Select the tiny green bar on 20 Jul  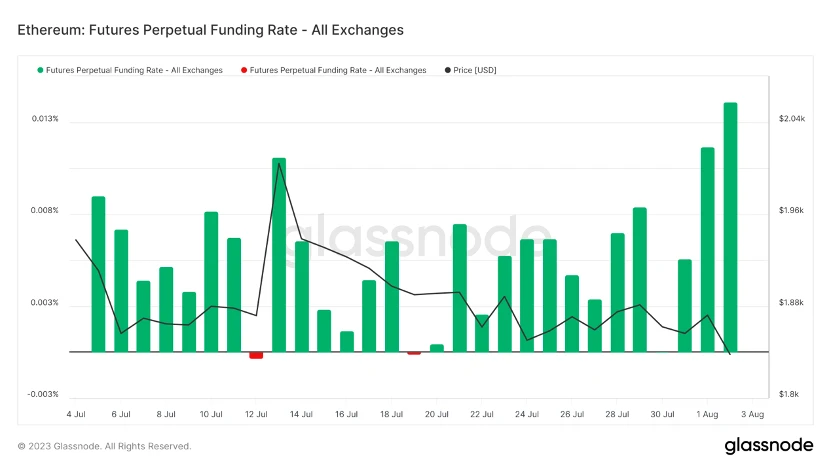coord(437,348)
